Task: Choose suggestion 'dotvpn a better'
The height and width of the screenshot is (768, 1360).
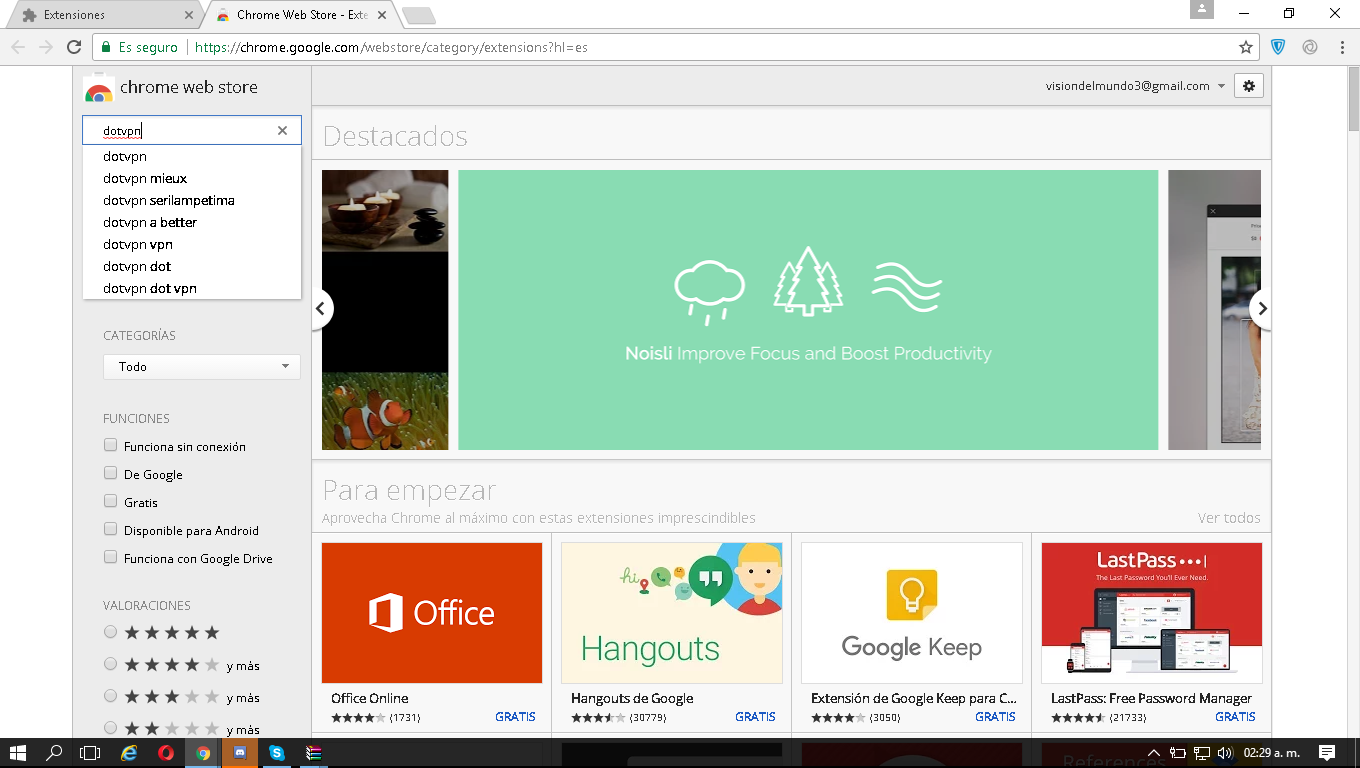Action: (x=192, y=222)
